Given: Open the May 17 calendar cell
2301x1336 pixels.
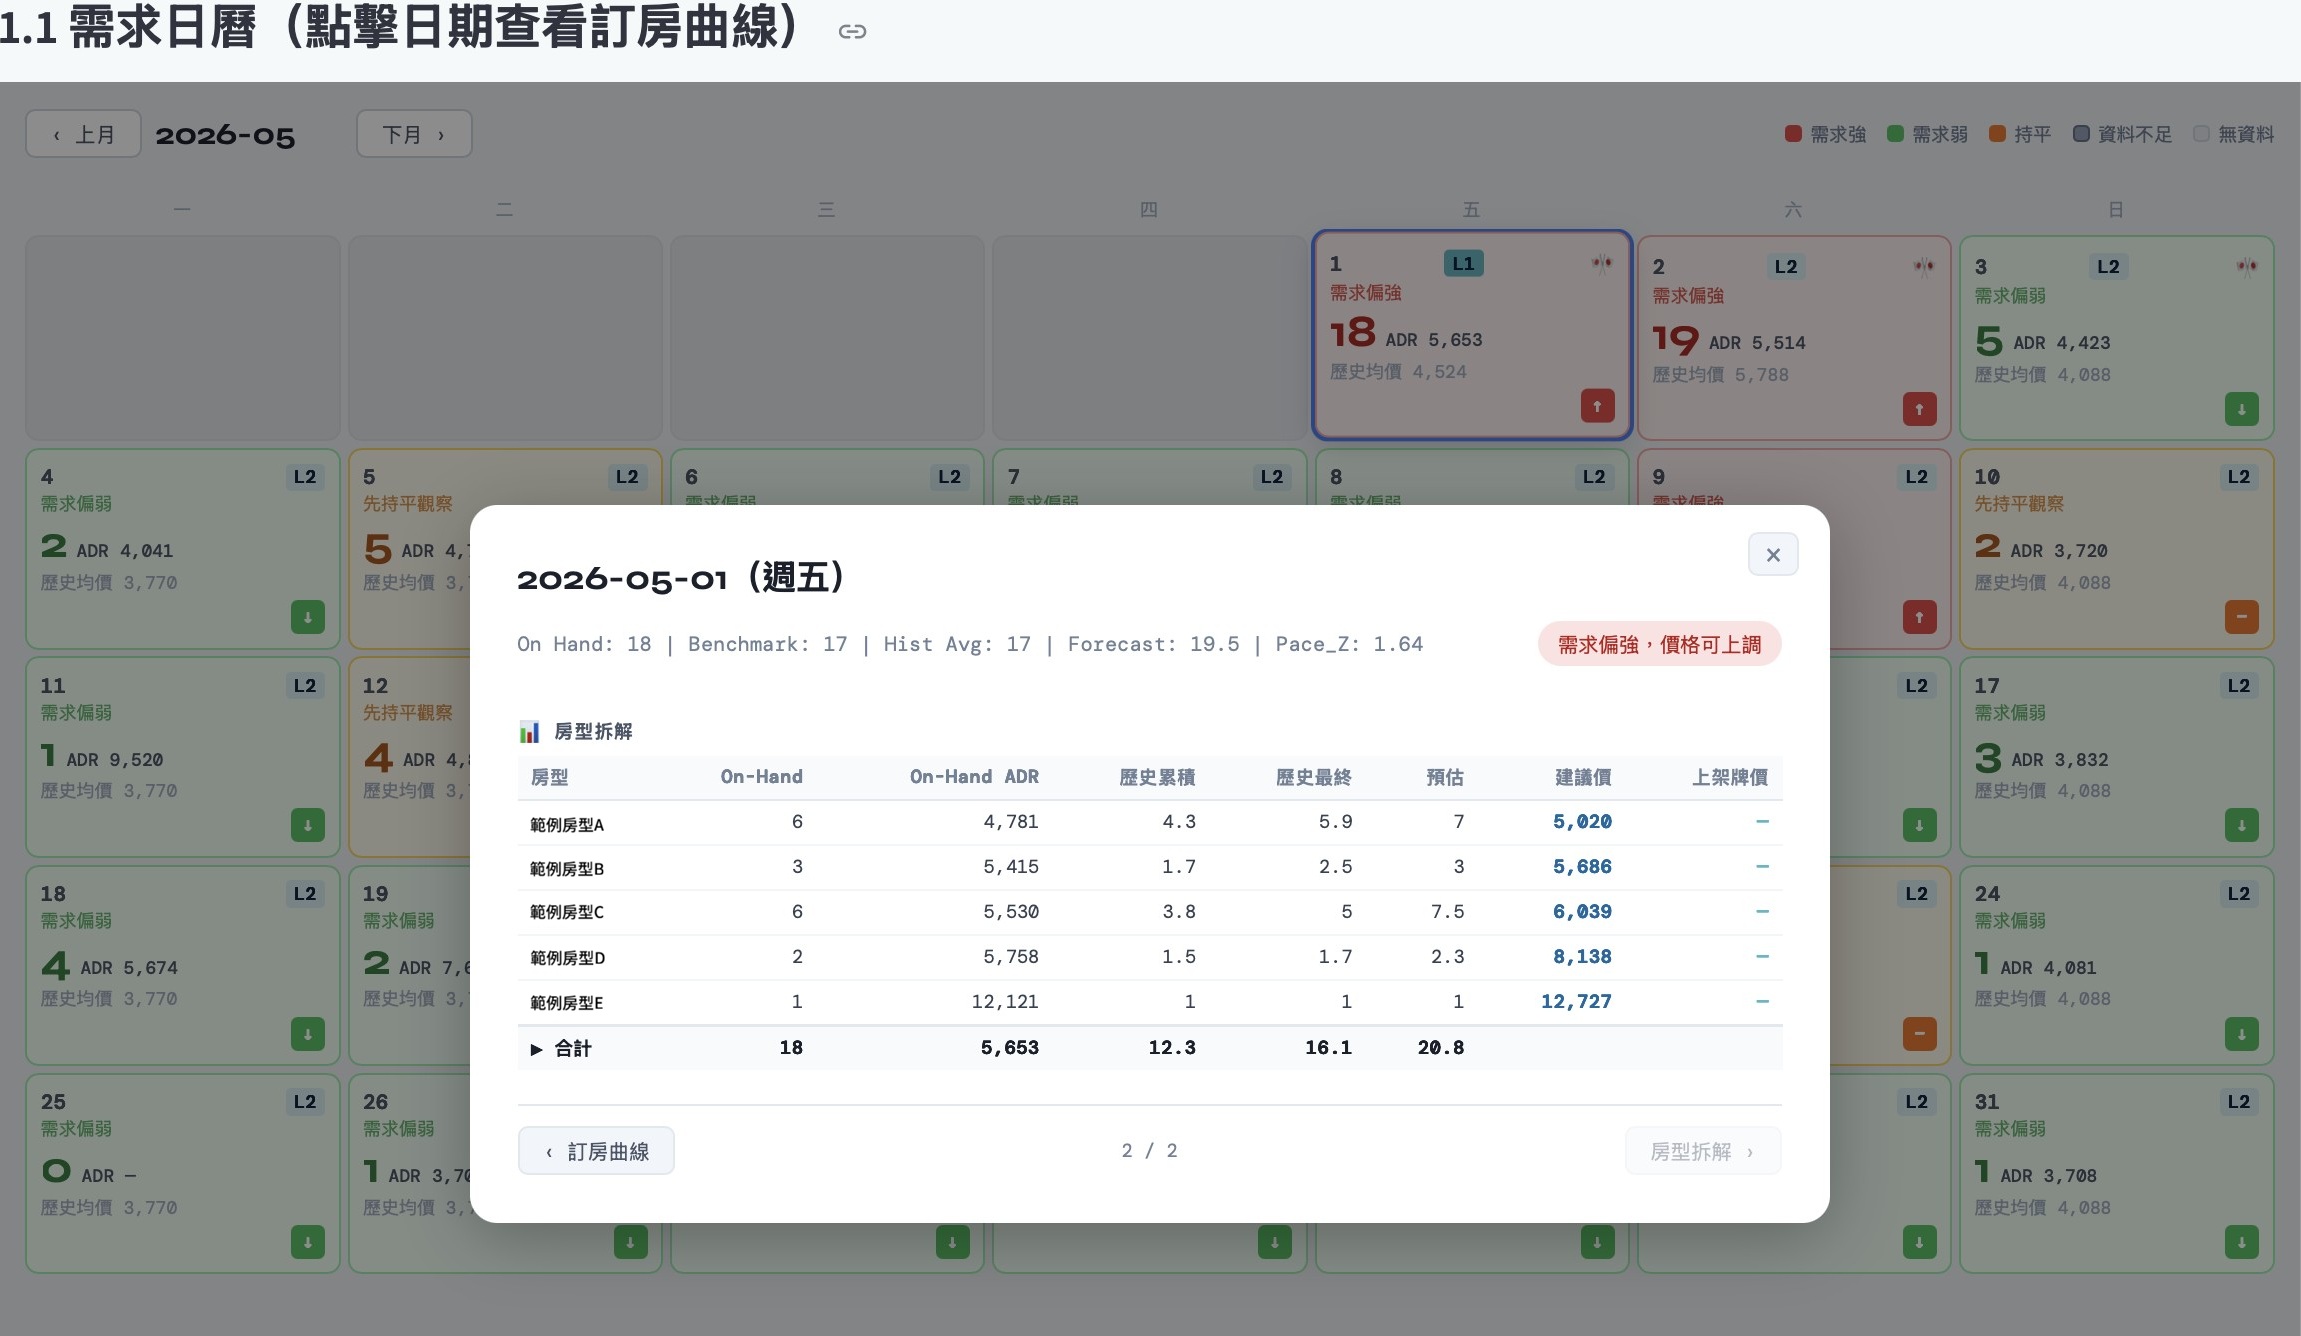Looking at the screenshot, I should [x=2116, y=756].
